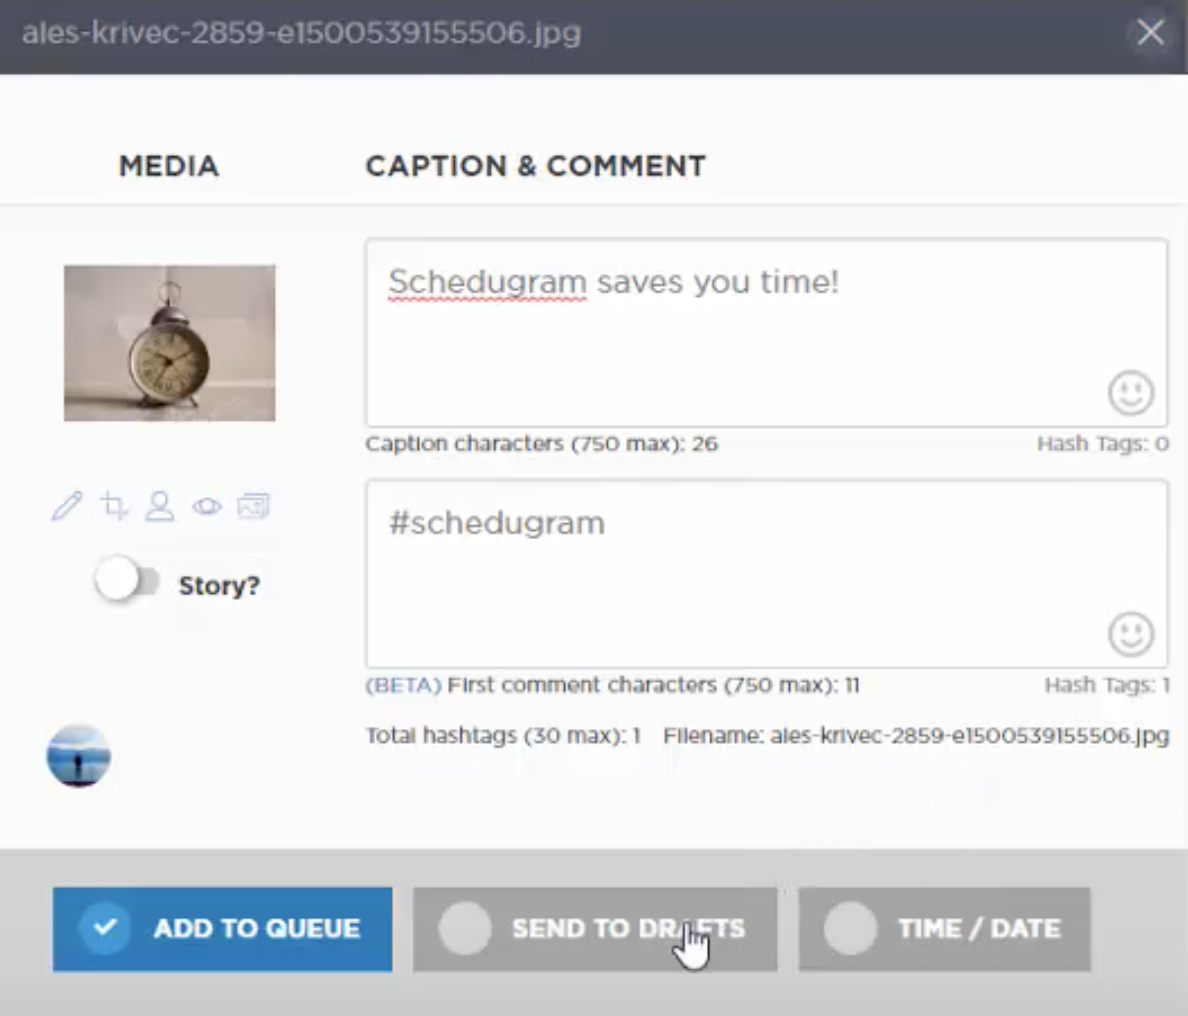The image size is (1188, 1016).
Task: Open the tag people icon
Action: [160, 506]
